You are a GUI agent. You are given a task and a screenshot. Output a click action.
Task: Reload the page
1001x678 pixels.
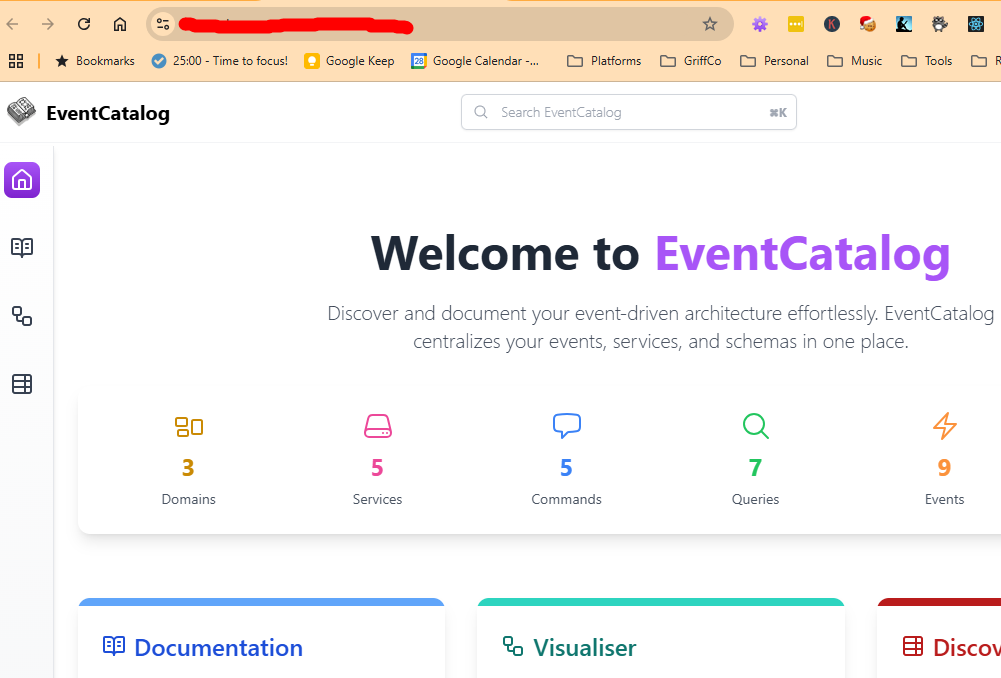coord(84,24)
